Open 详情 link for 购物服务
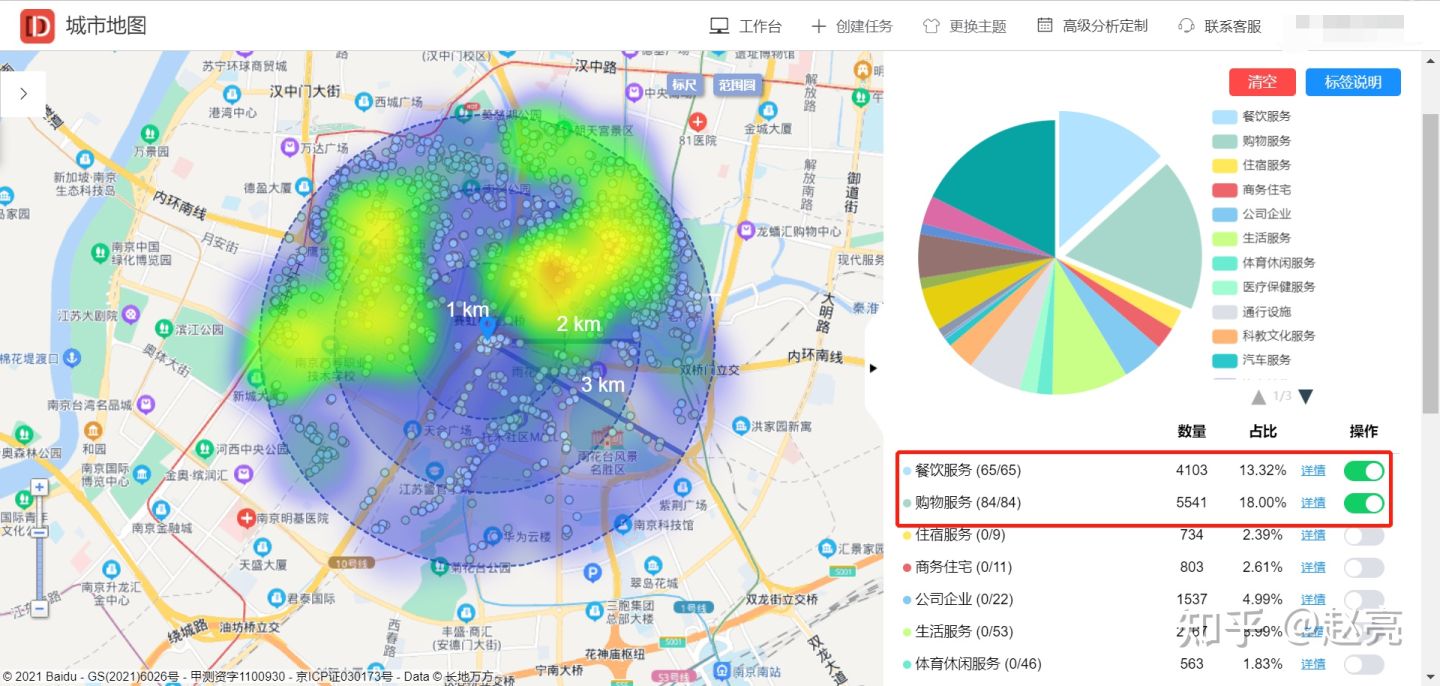1440x686 pixels. click(x=1313, y=503)
